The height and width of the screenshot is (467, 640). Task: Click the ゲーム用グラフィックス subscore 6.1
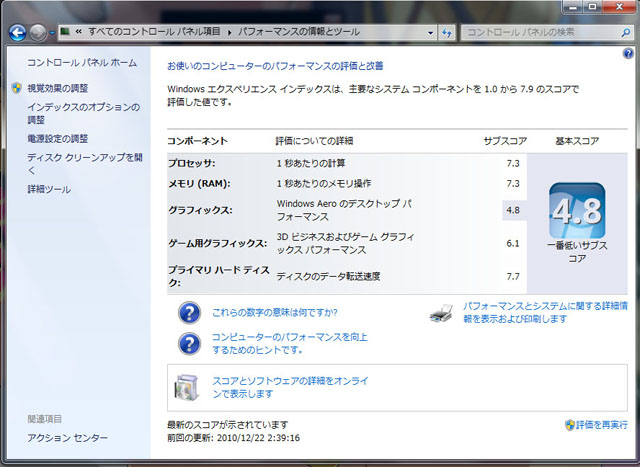point(513,243)
